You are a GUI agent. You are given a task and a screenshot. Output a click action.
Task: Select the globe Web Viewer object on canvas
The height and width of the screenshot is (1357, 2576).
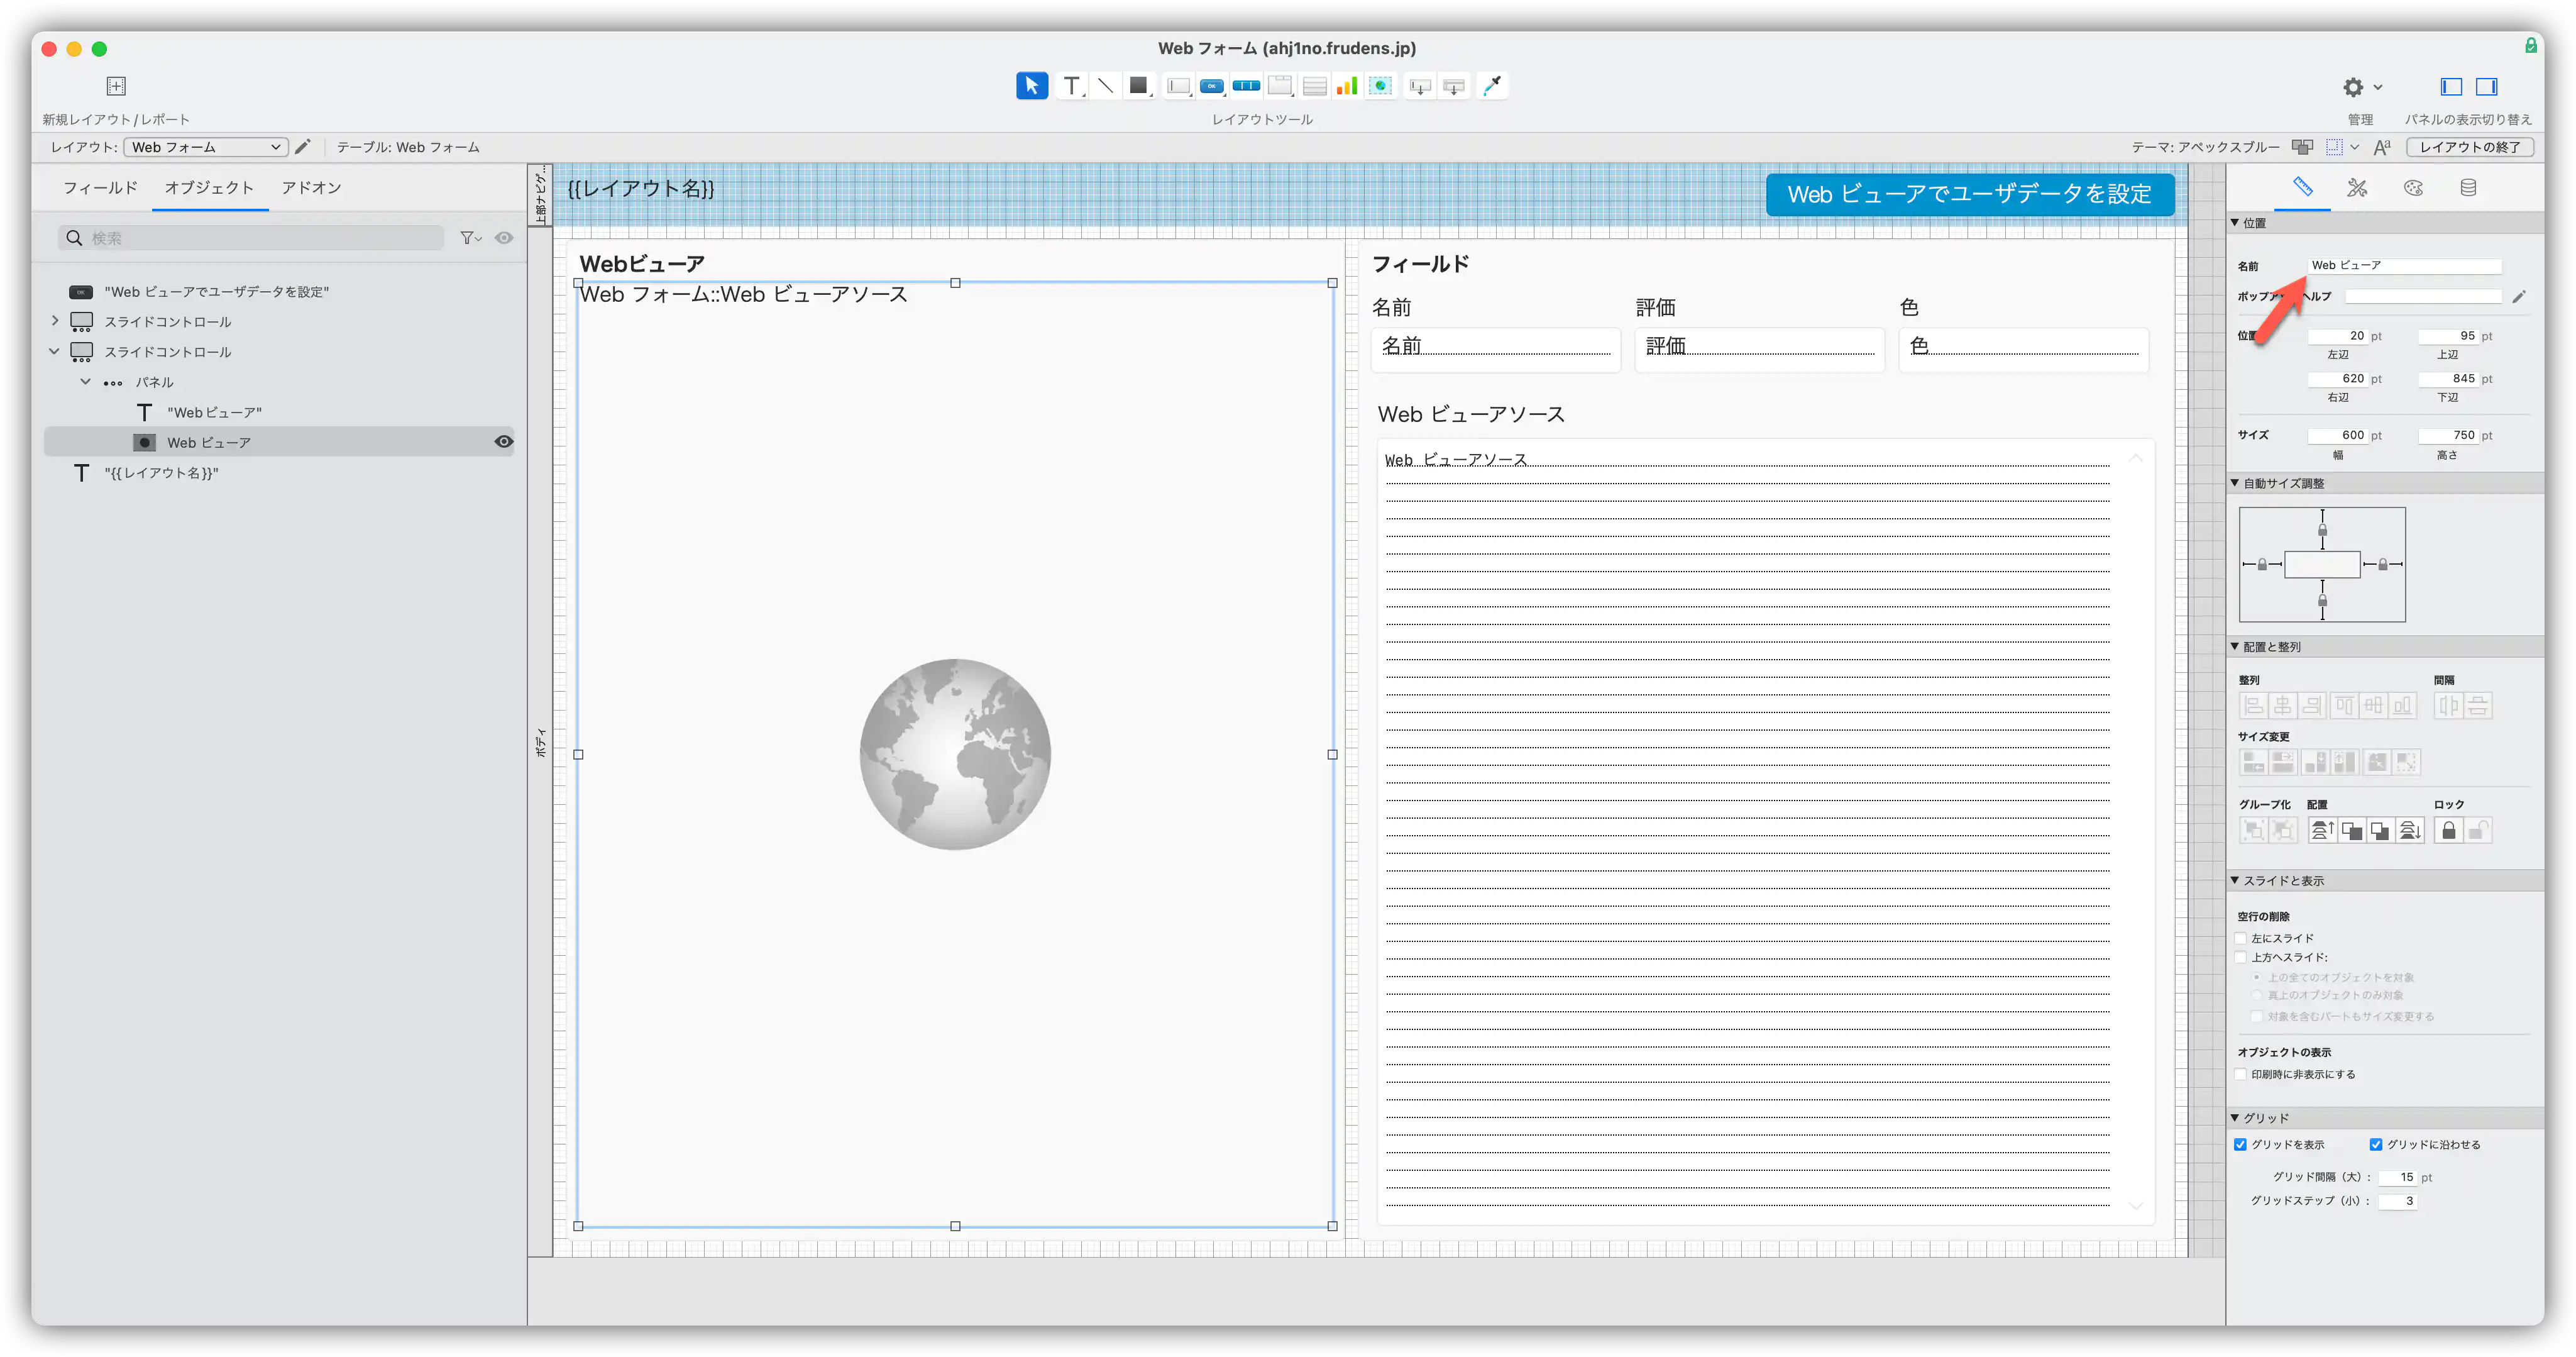(955, 754)
